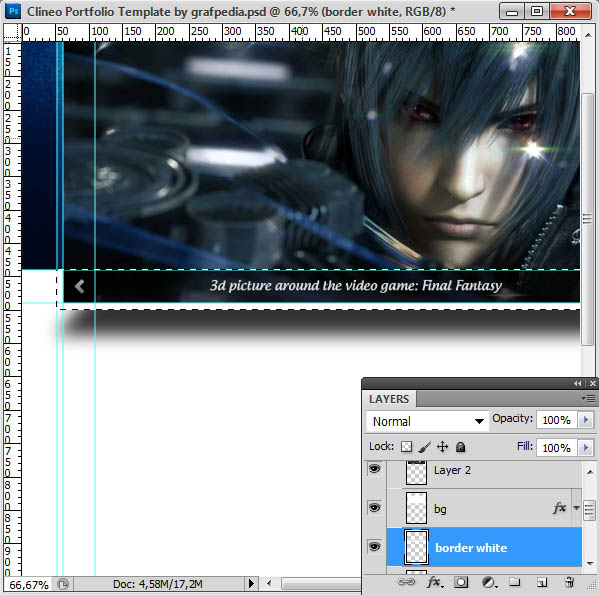Viewport: 599px width, 595px height.
Task: Toggle lock transparent pixels
Action: pos(406,447)
